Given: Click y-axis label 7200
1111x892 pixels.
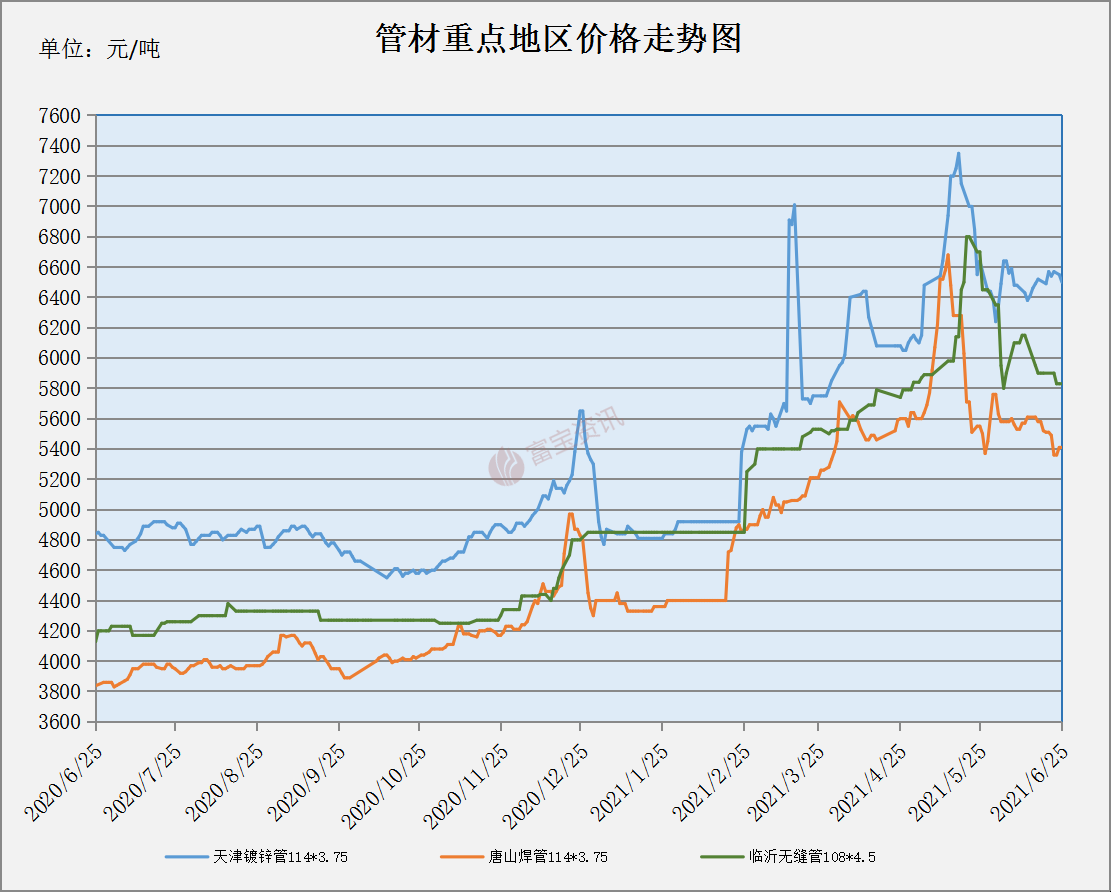Looking at the screenshot, I should tap(60, 176).
